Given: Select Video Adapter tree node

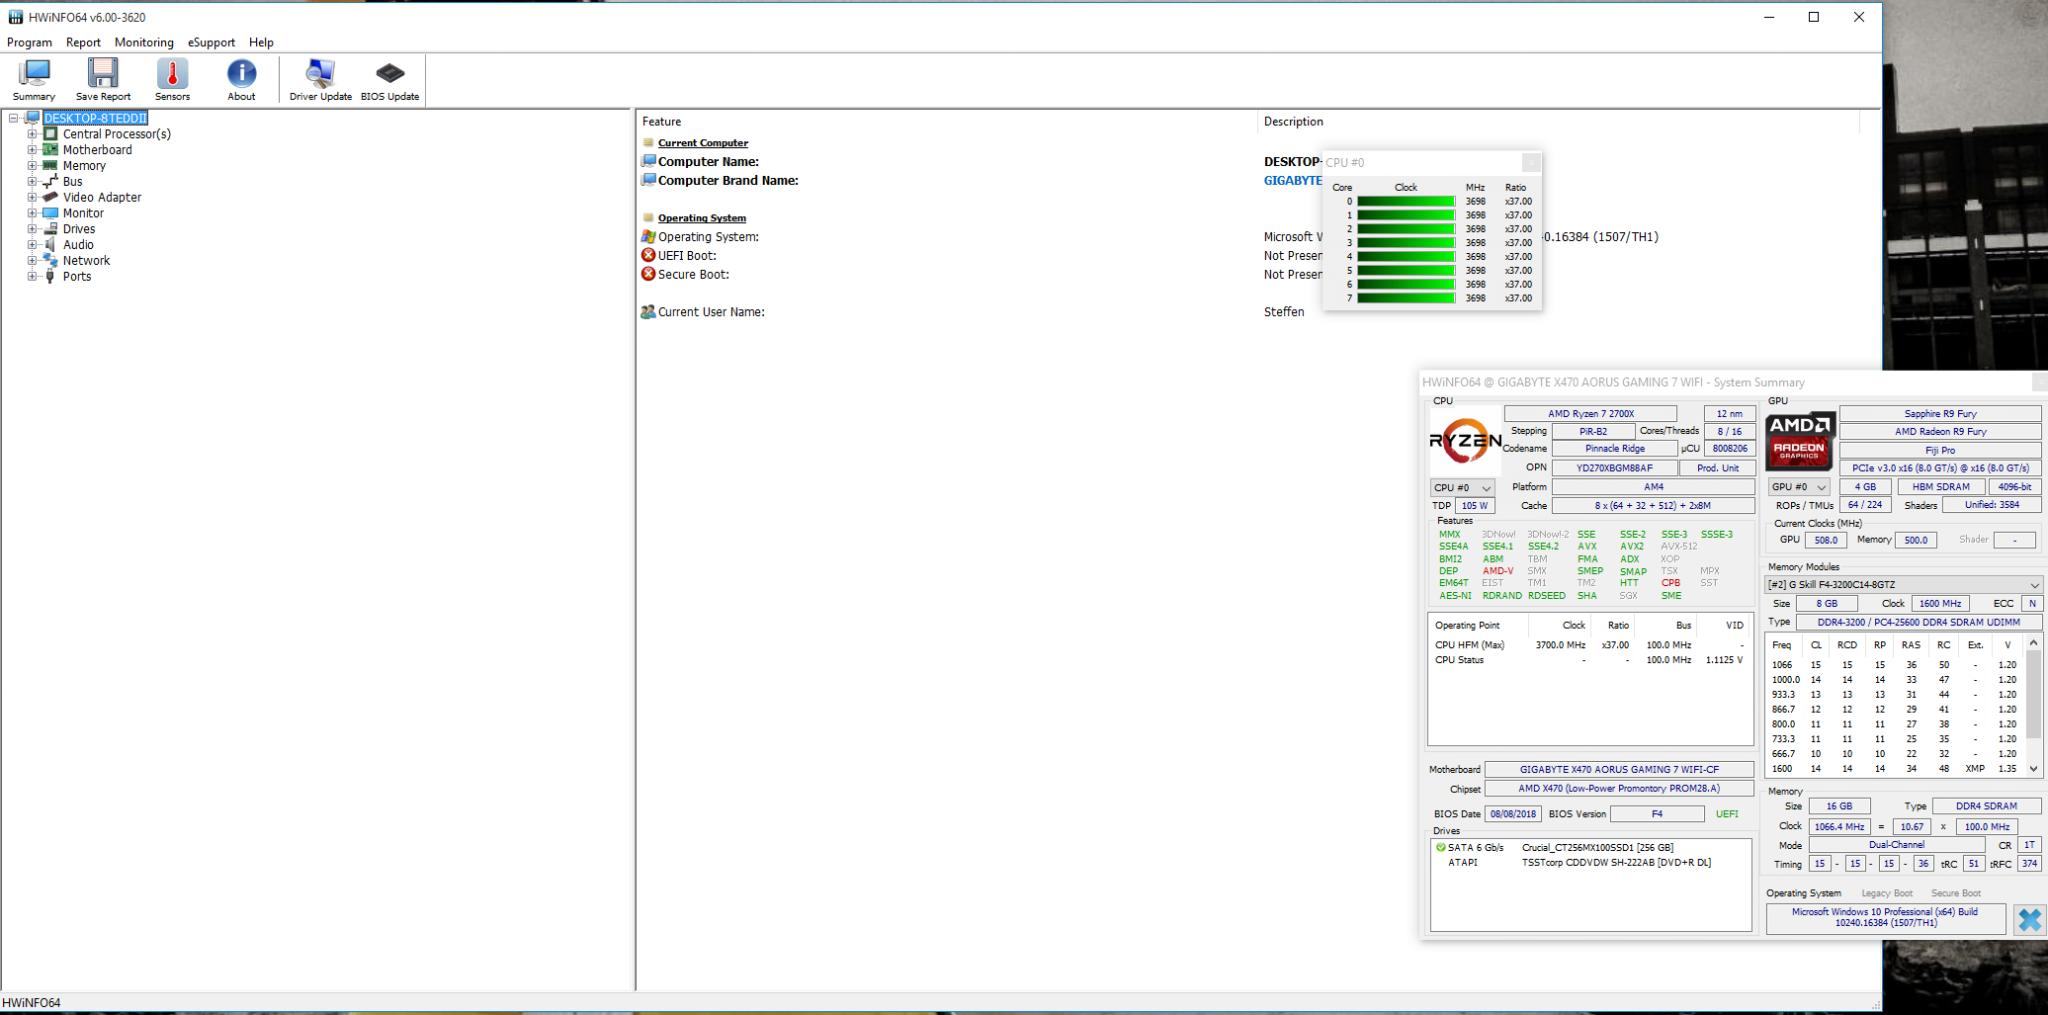Looking at the screenshot, I should coord(102,197).
